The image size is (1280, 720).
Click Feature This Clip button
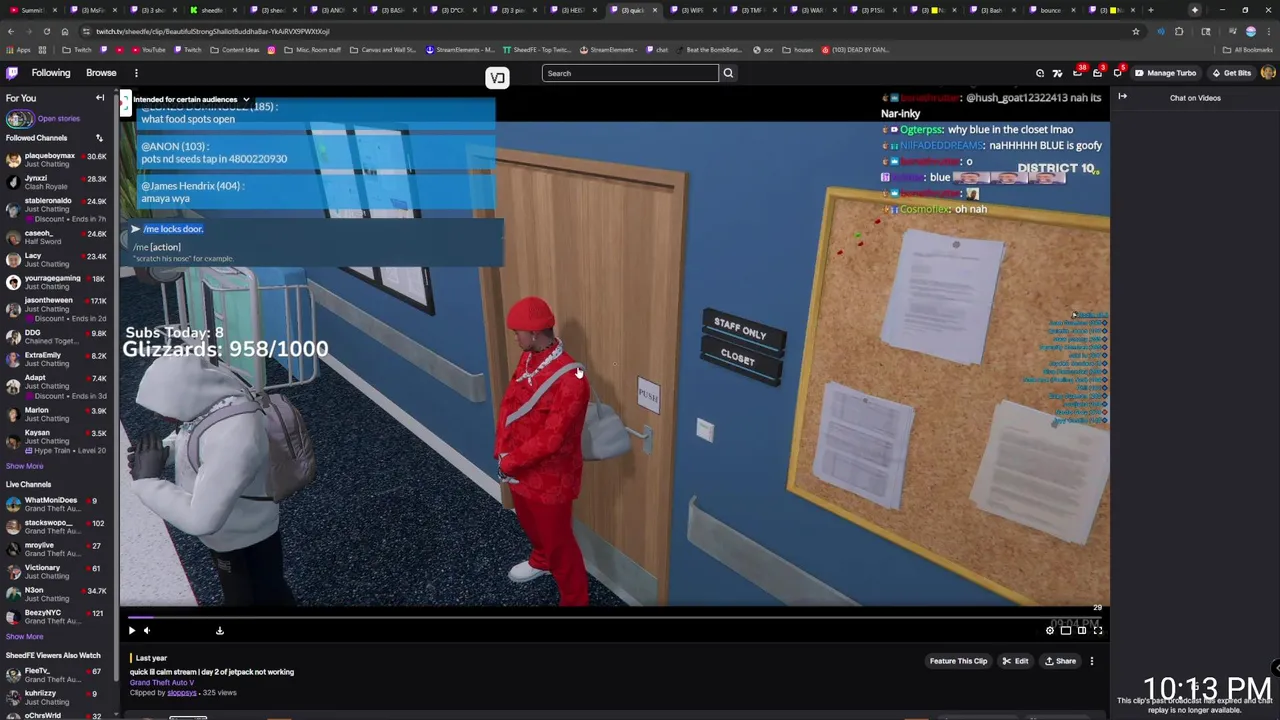coord(958,661)
